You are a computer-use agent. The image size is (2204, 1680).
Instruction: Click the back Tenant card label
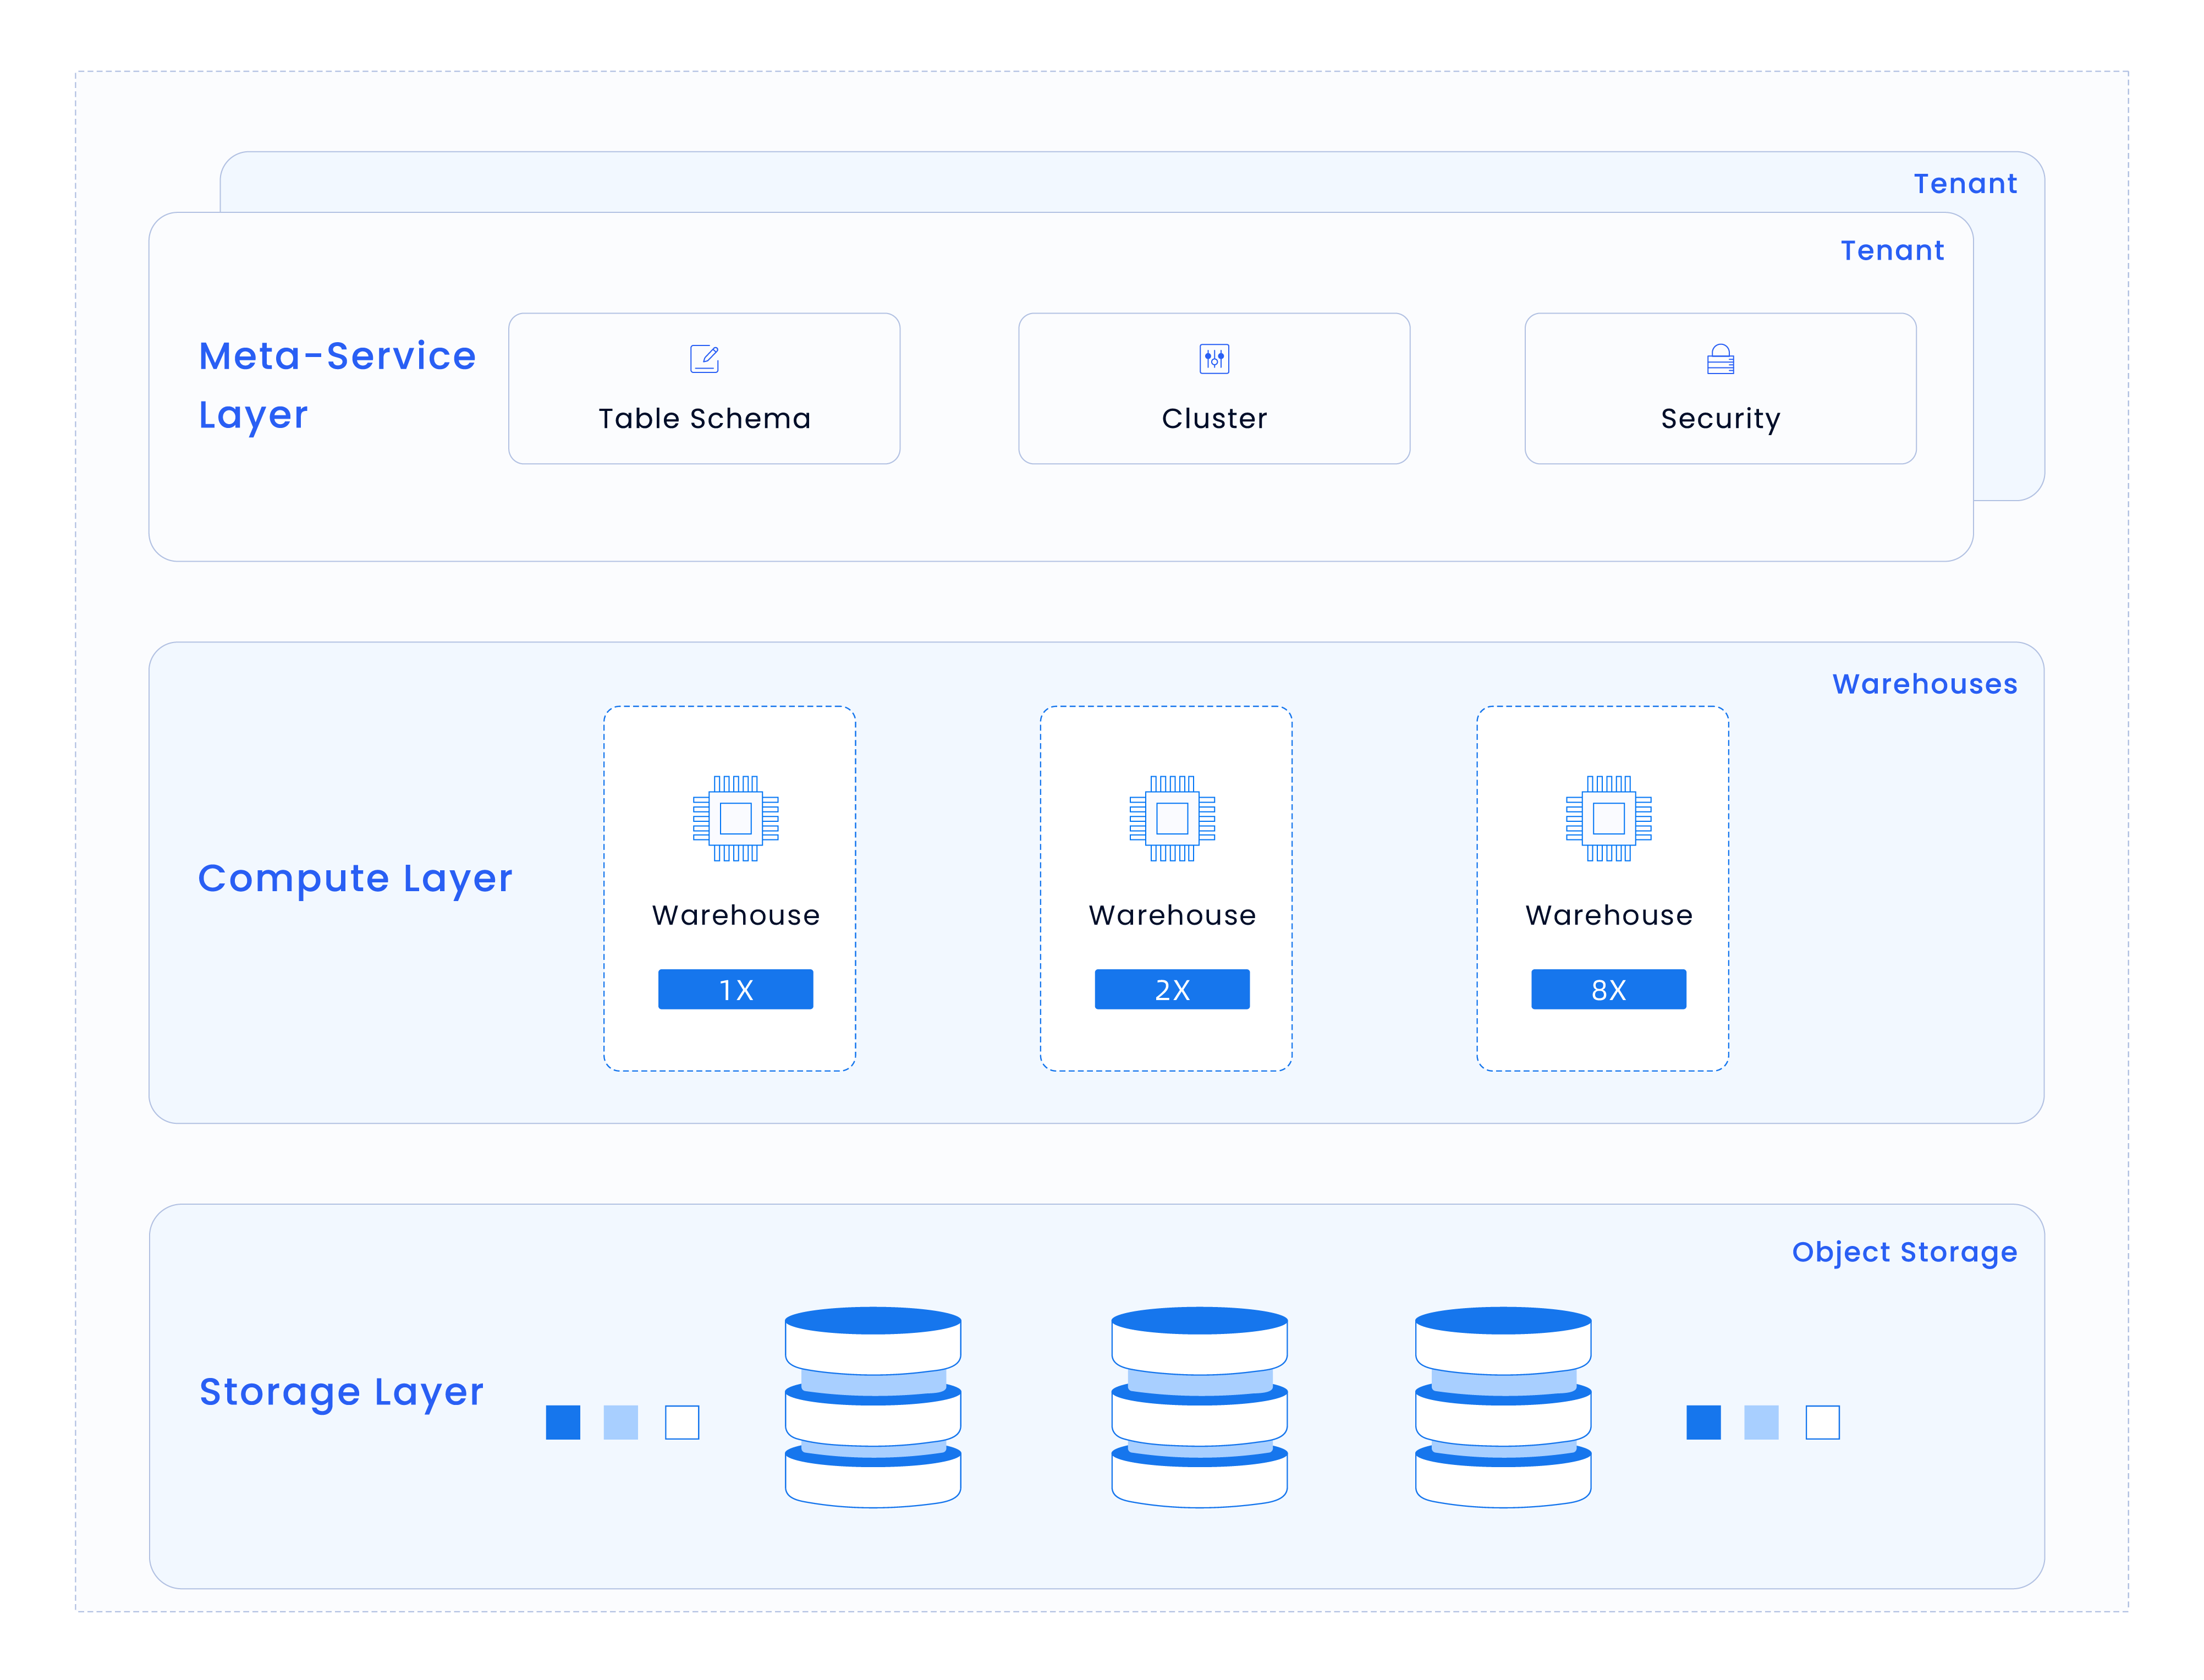(1964, 184)
